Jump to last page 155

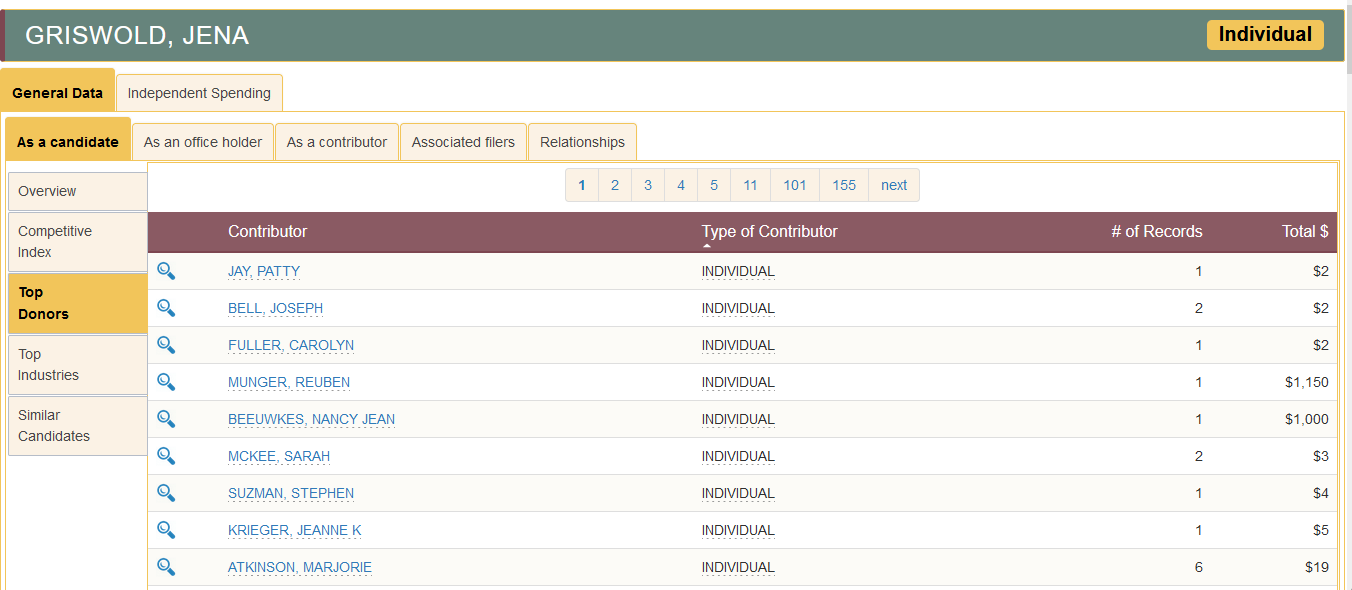[x=844, y=185]
